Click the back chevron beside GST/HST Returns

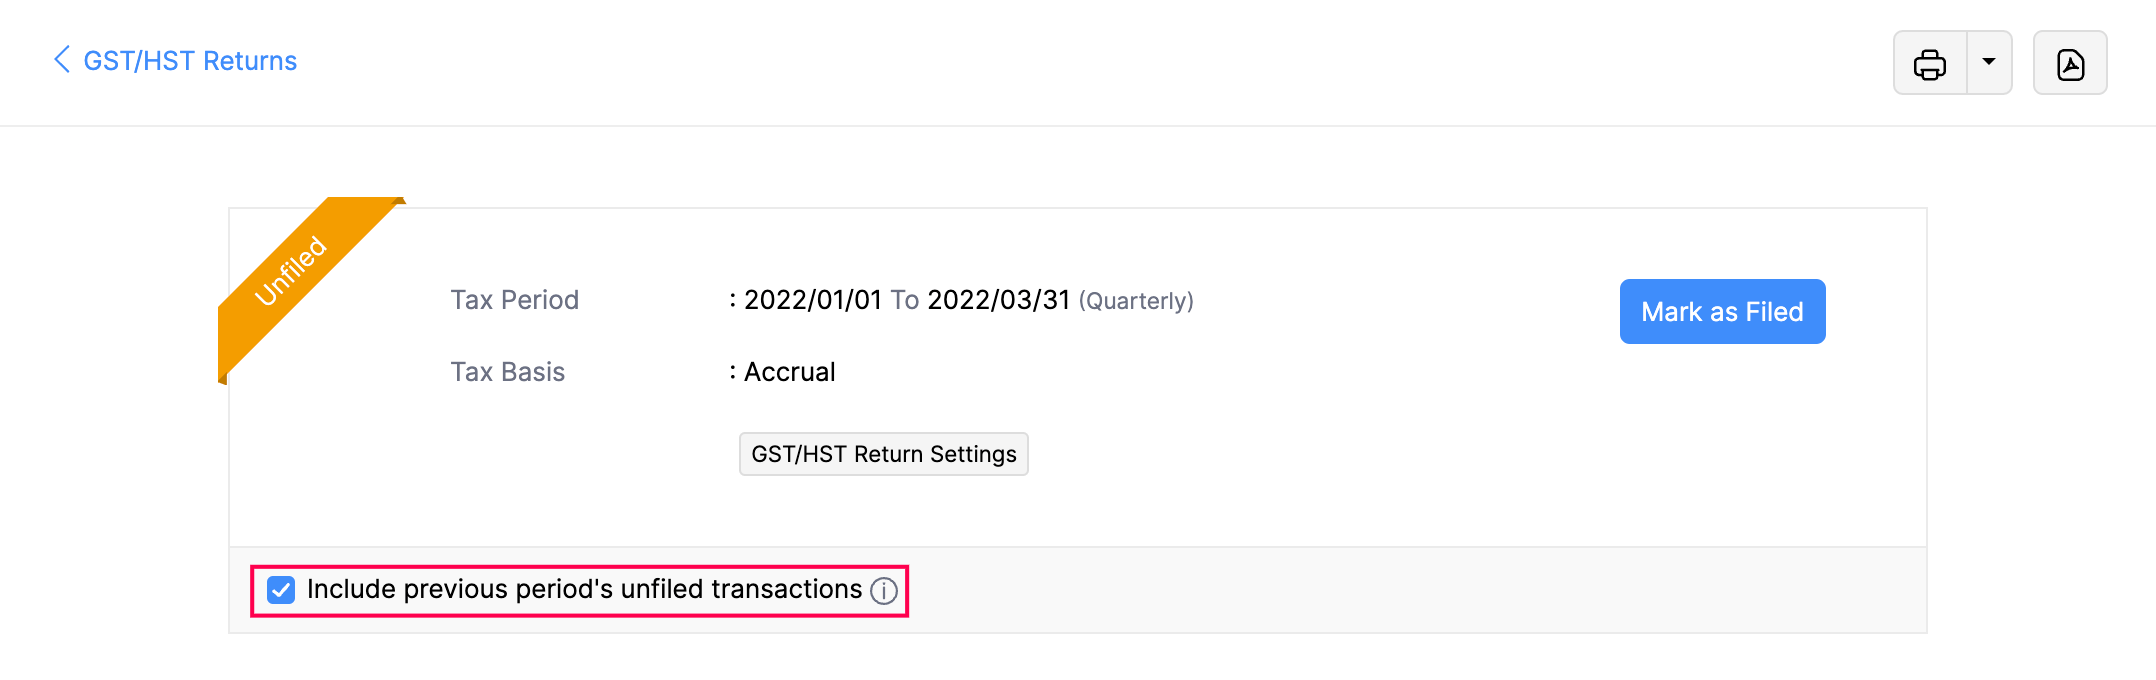(x=62, y=60)
